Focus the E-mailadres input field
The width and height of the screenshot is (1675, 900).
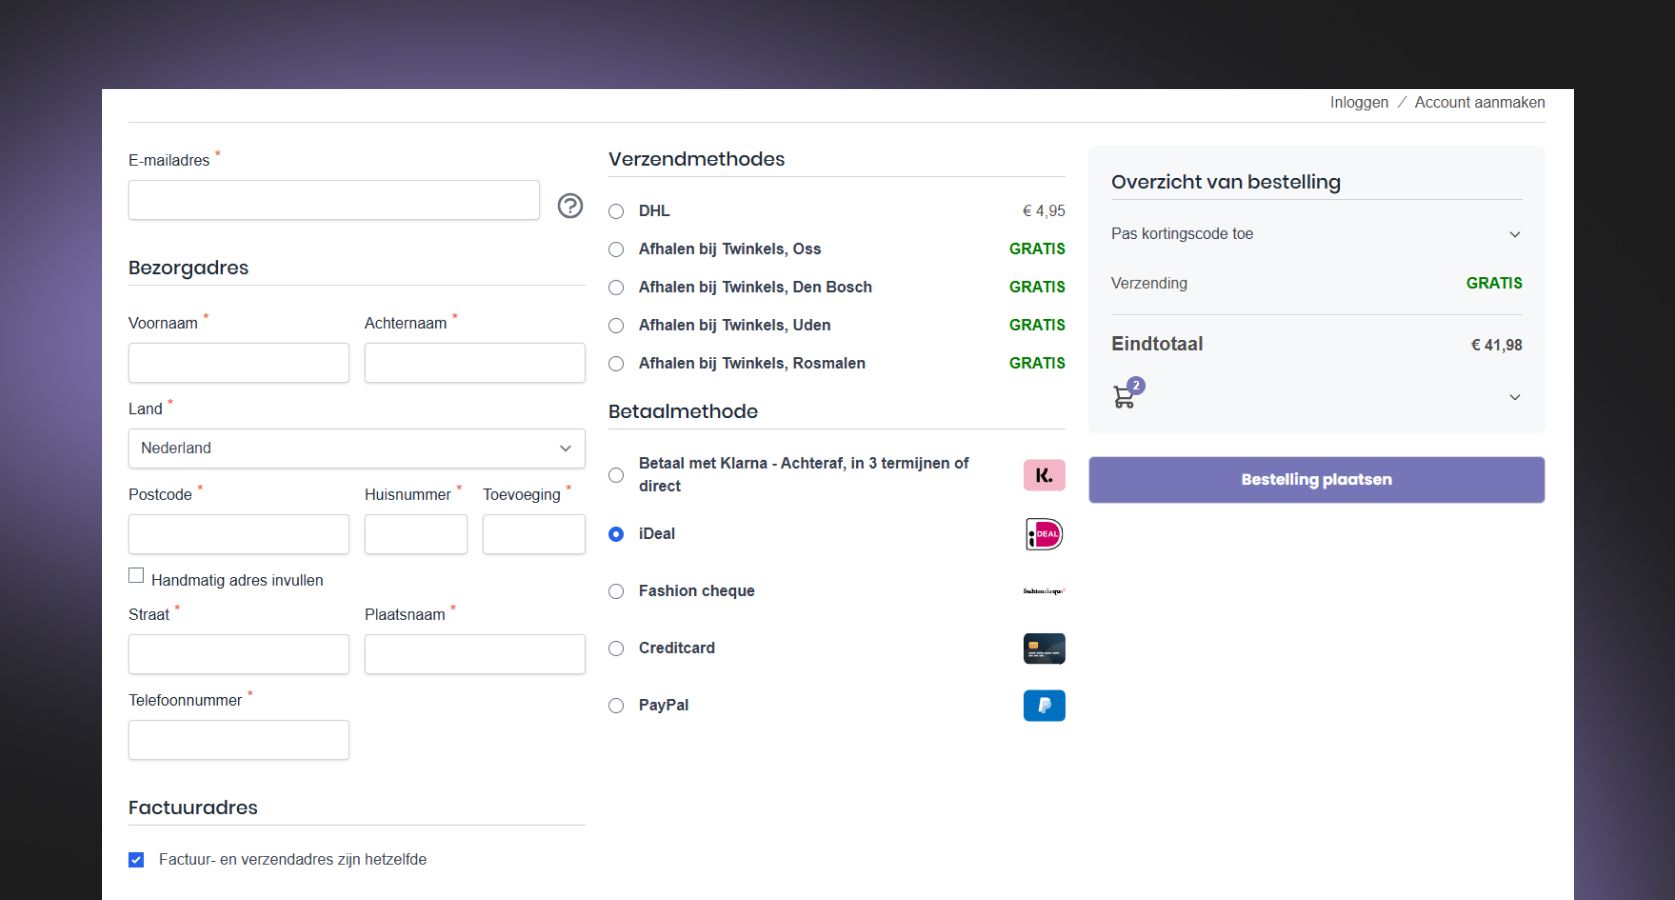[x=334, y=200]
